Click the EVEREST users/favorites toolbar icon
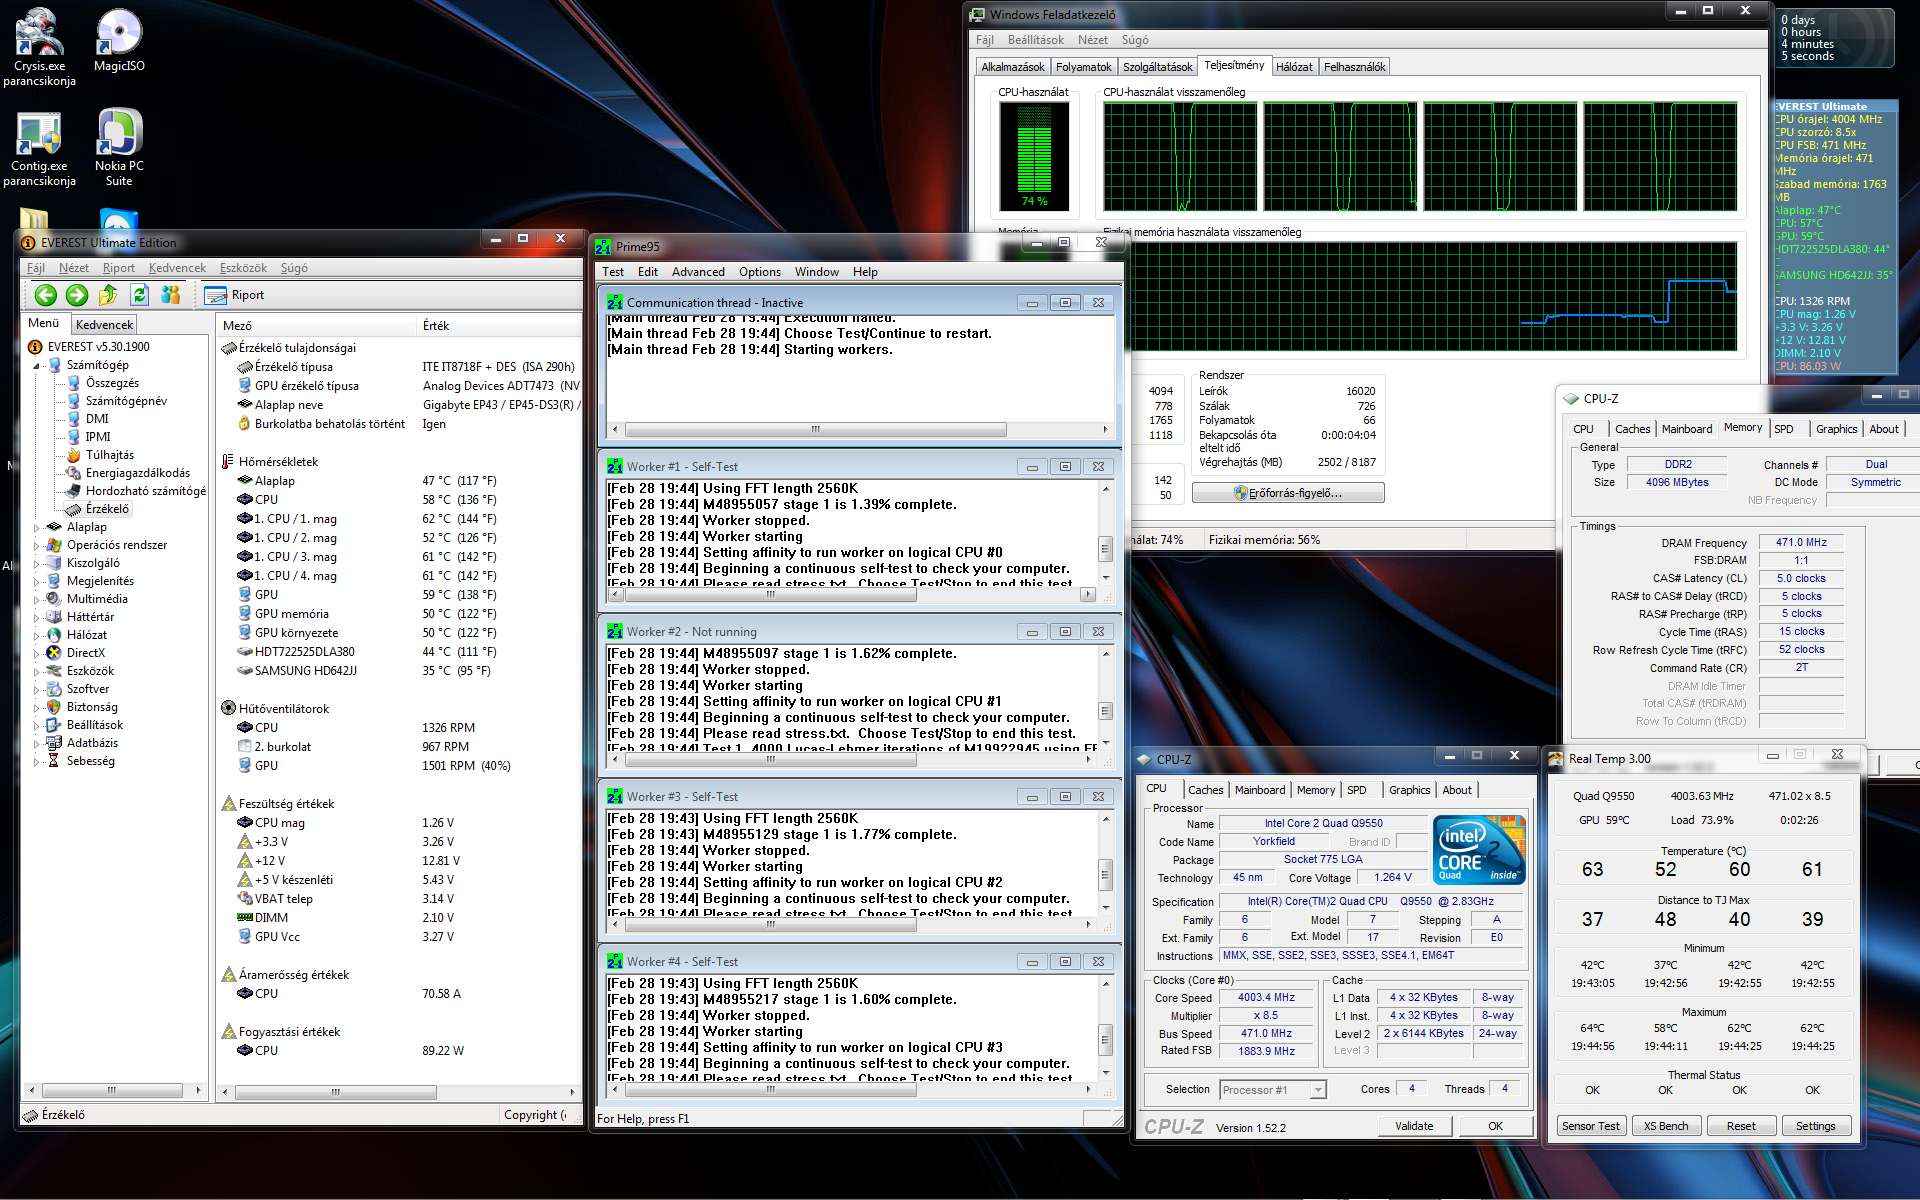 tap(171, 294)
